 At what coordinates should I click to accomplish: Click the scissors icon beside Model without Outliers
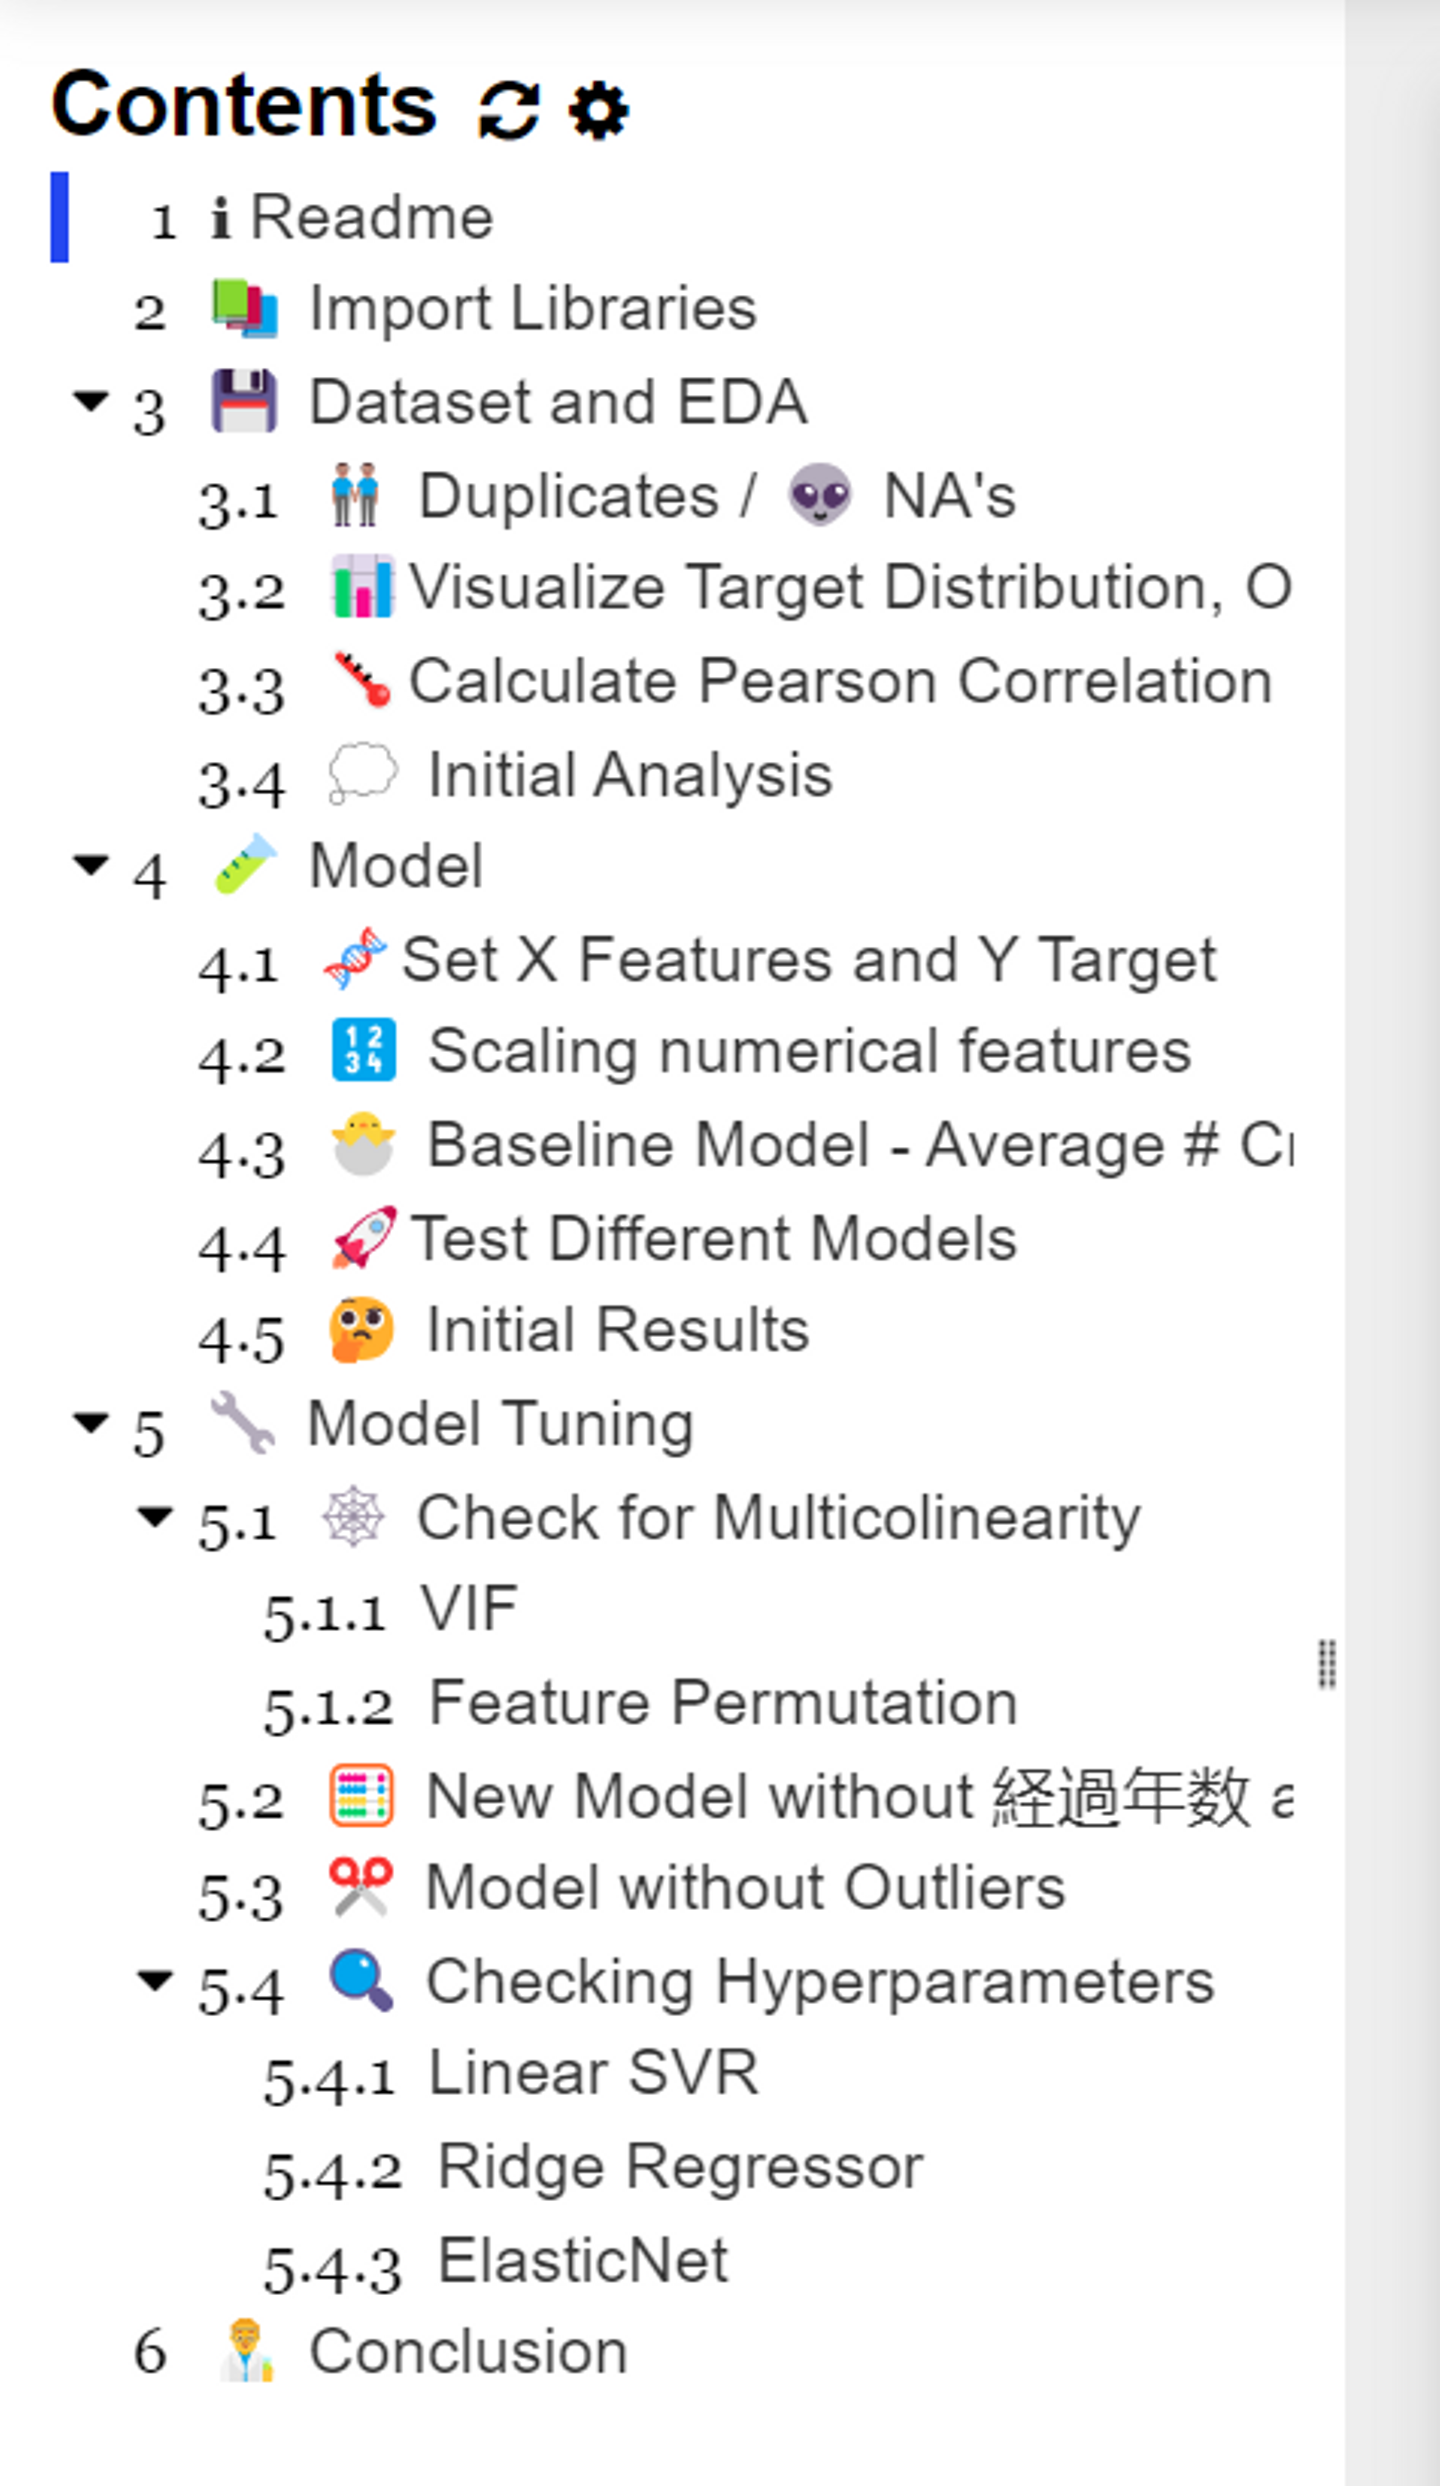pyautogui.click(x=361, y=1887)
